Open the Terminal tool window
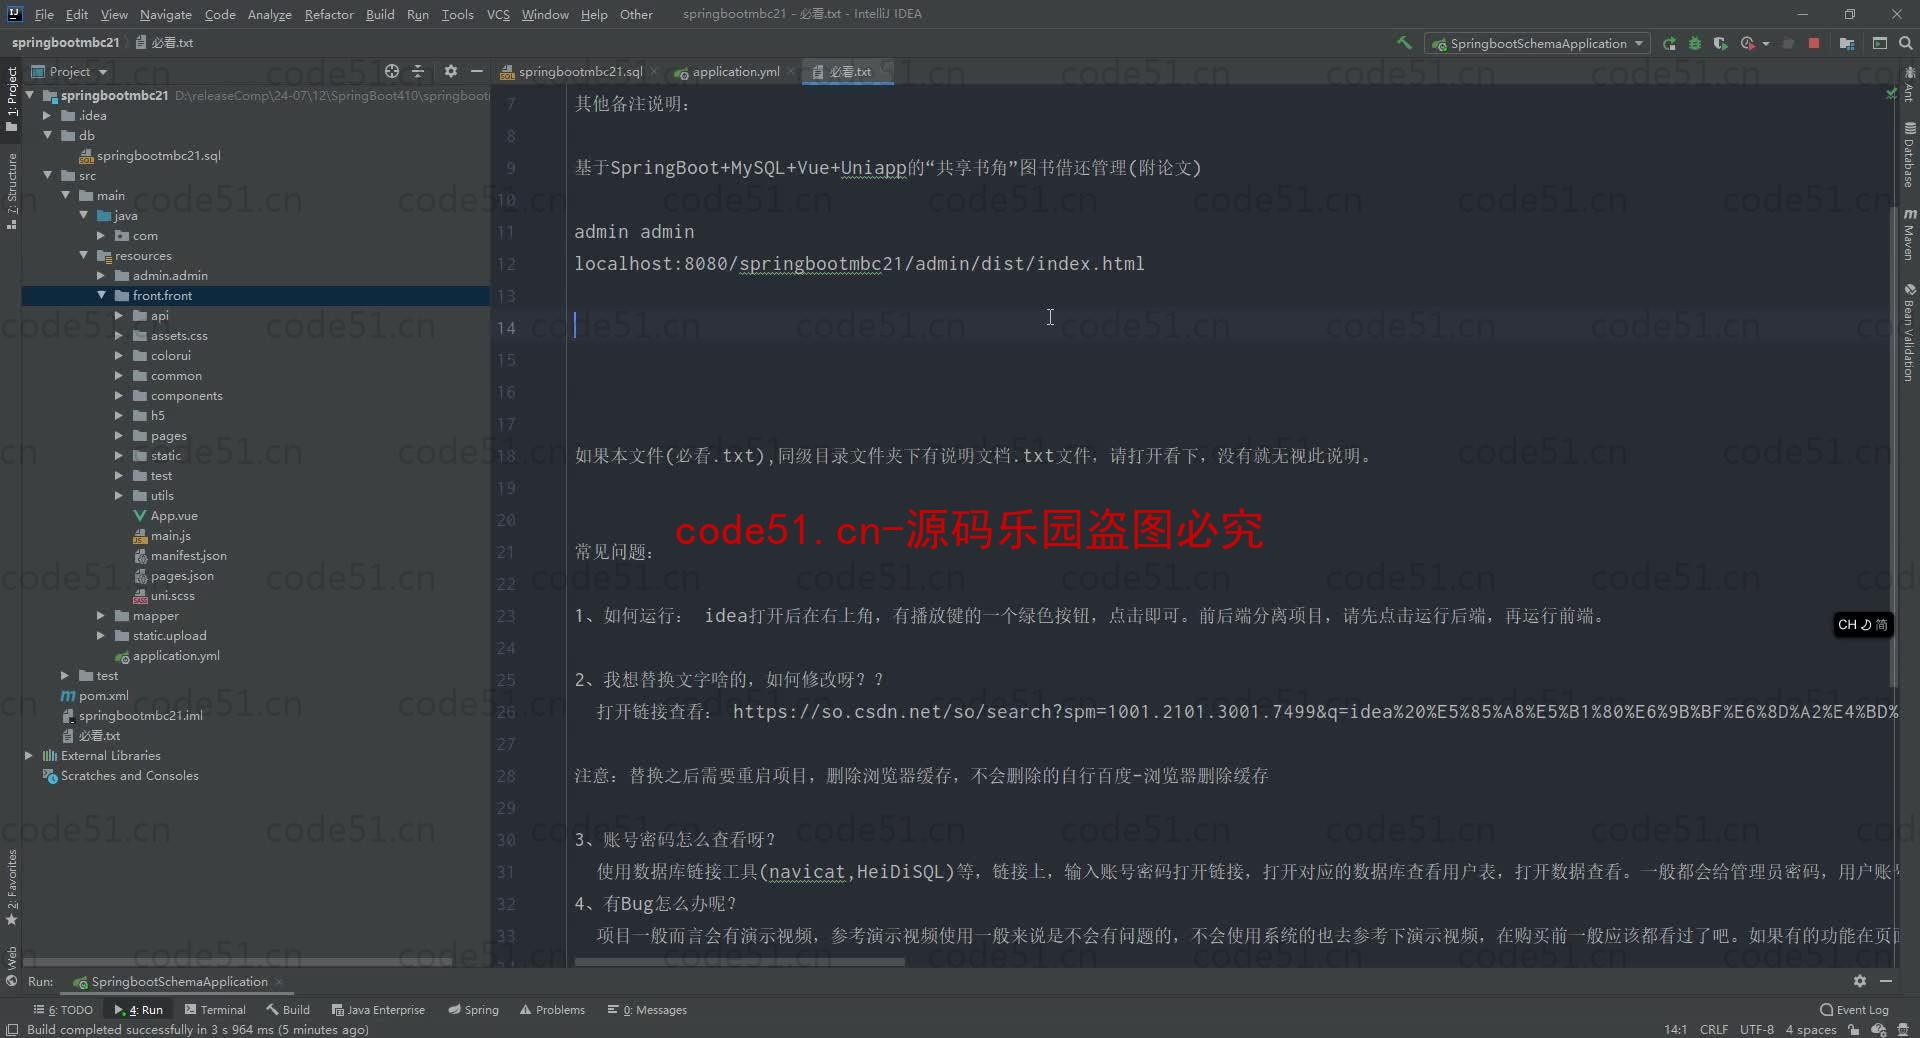The width and height of the screenshot is (1920, 1038). [x=215, y=1009]
